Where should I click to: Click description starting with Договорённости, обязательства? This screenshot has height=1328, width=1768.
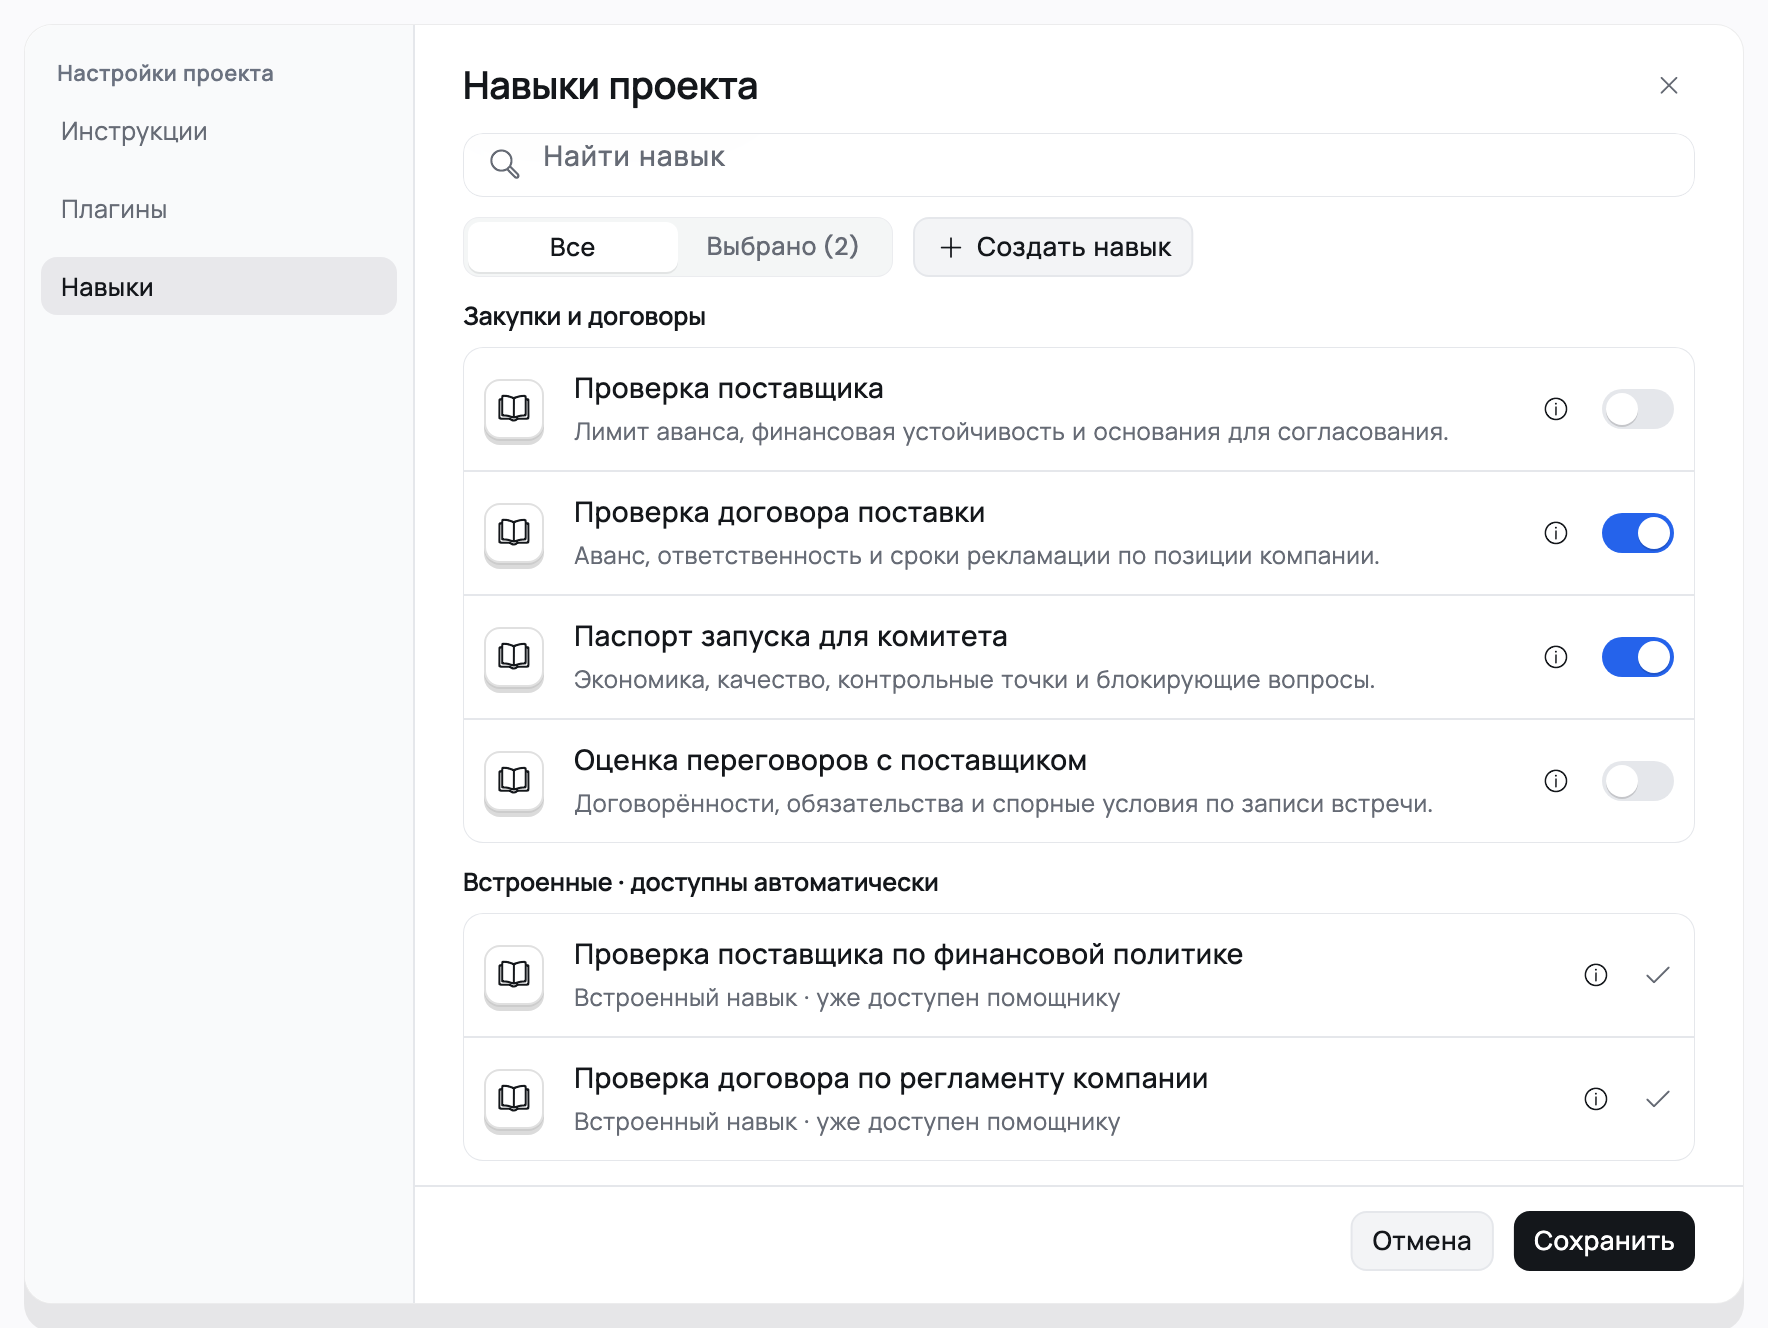click(x=1003, y=804)
